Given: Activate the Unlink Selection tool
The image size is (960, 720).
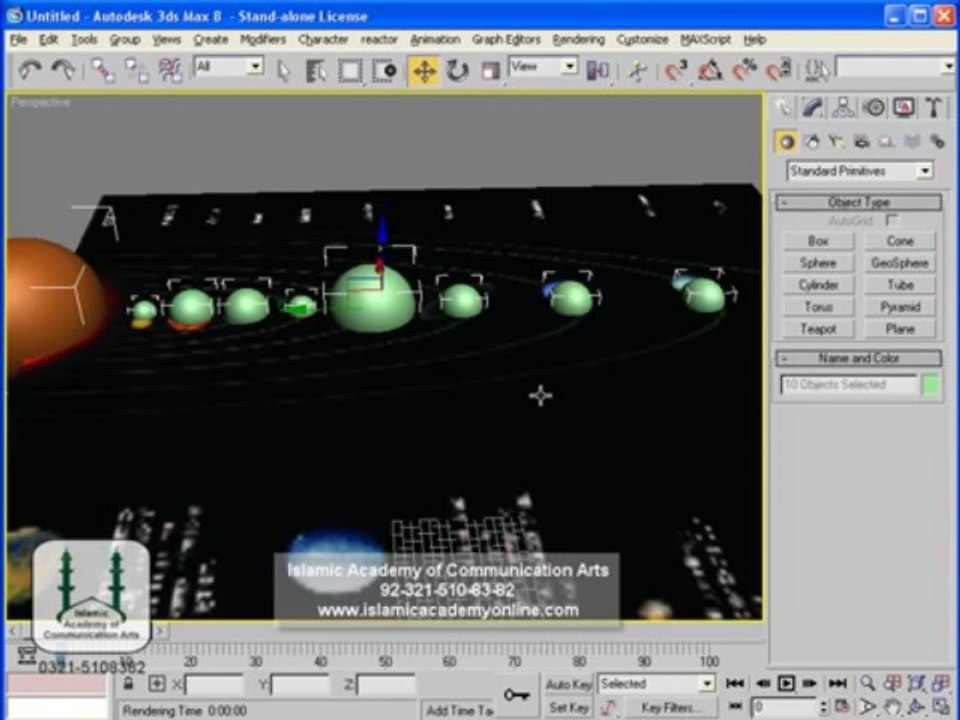Looking at the screenshot, I should pos(136,70).
